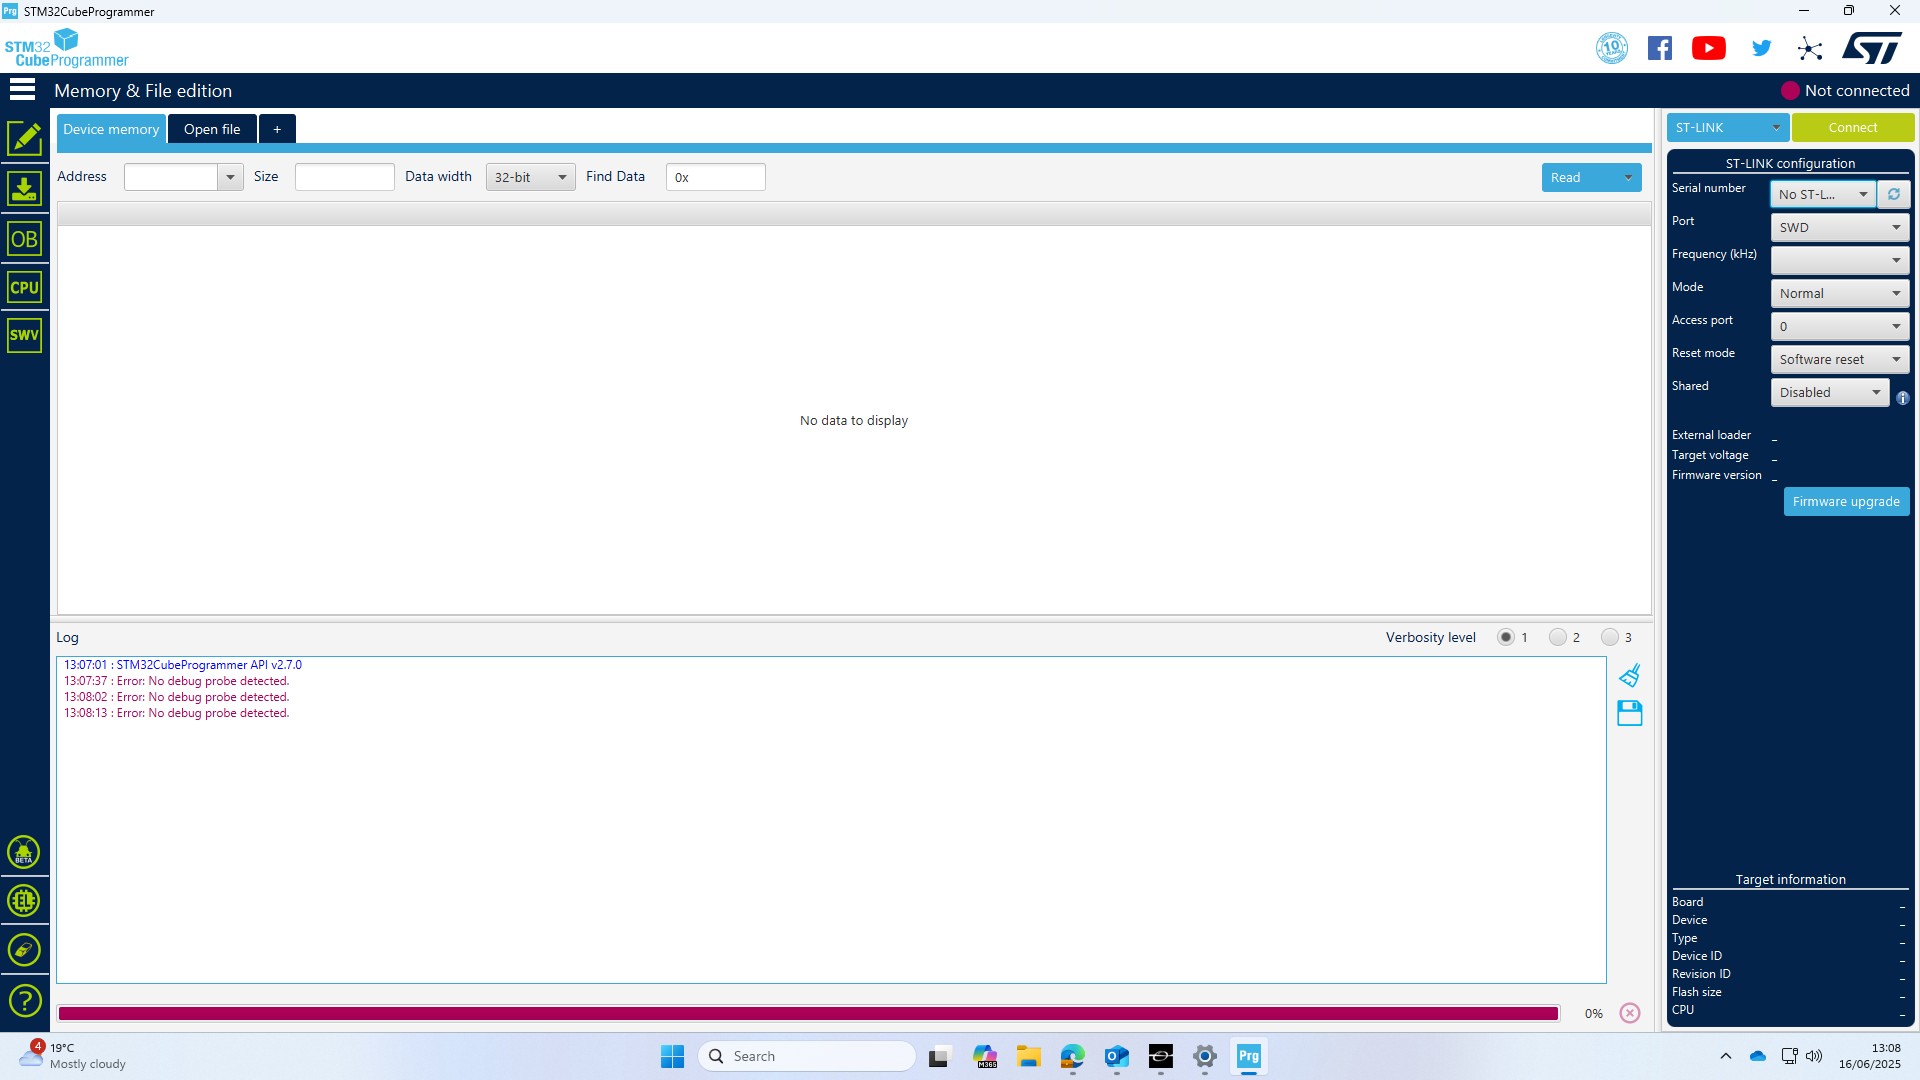Open the Mode Normal dropdown
The width and height of the screenshot is (1920, 1080).
(1840, 293)
